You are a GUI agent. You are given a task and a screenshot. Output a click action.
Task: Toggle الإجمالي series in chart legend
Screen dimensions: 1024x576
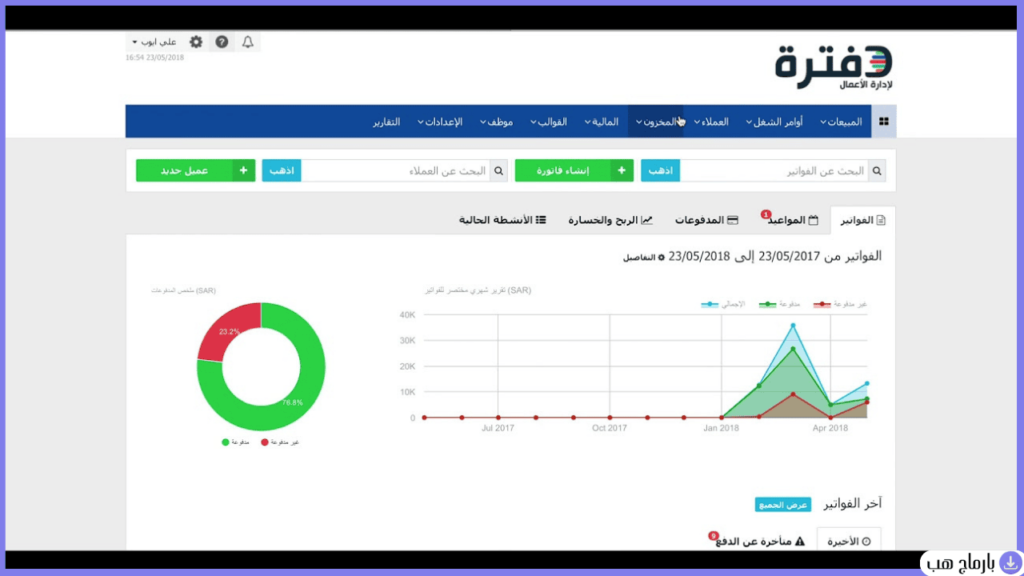(723, 304)
